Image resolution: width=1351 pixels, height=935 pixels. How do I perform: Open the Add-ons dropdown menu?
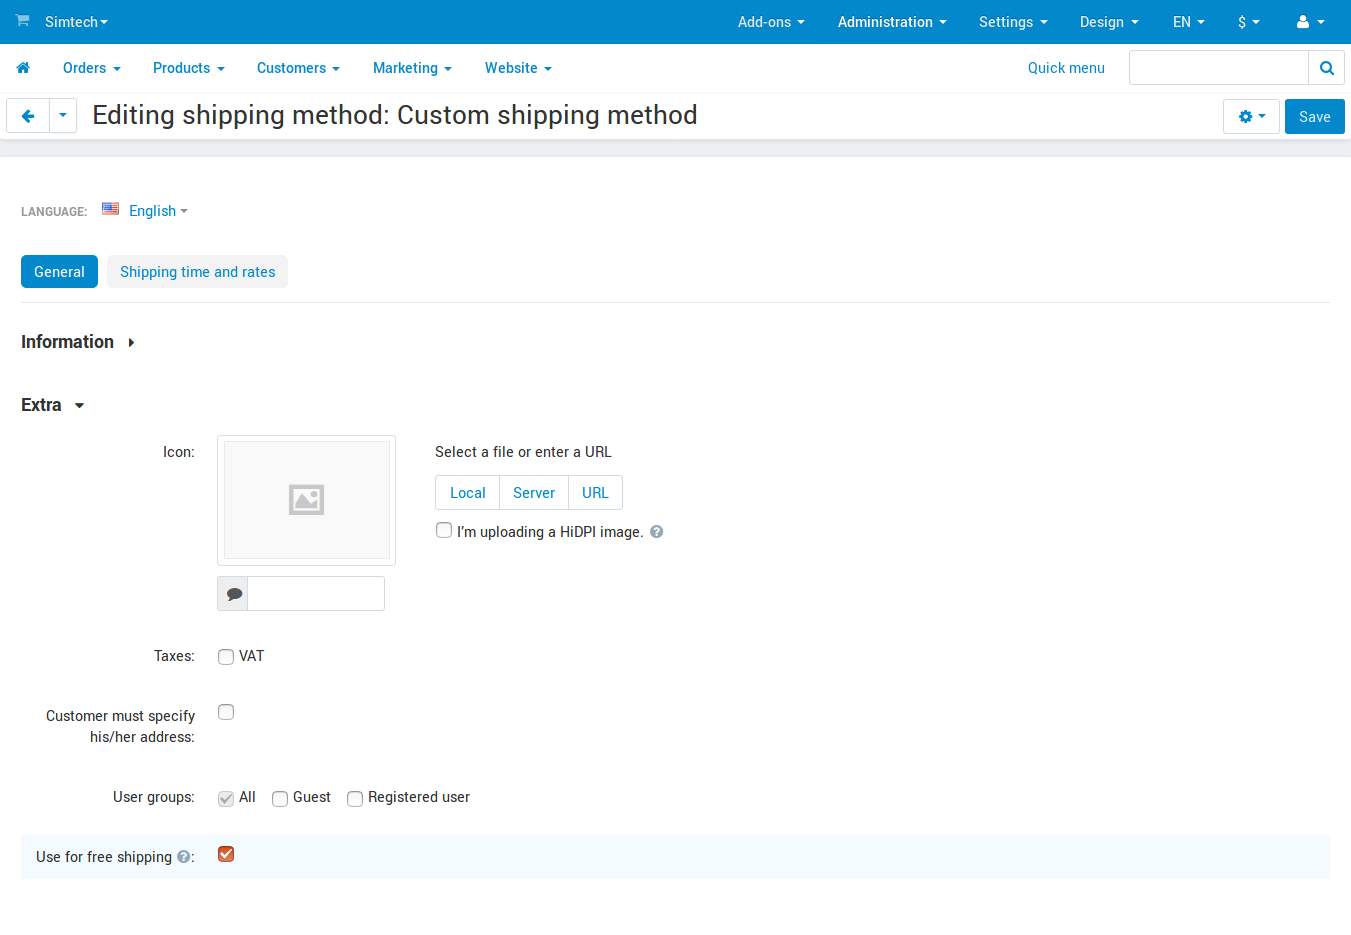[x=771, y=22]
